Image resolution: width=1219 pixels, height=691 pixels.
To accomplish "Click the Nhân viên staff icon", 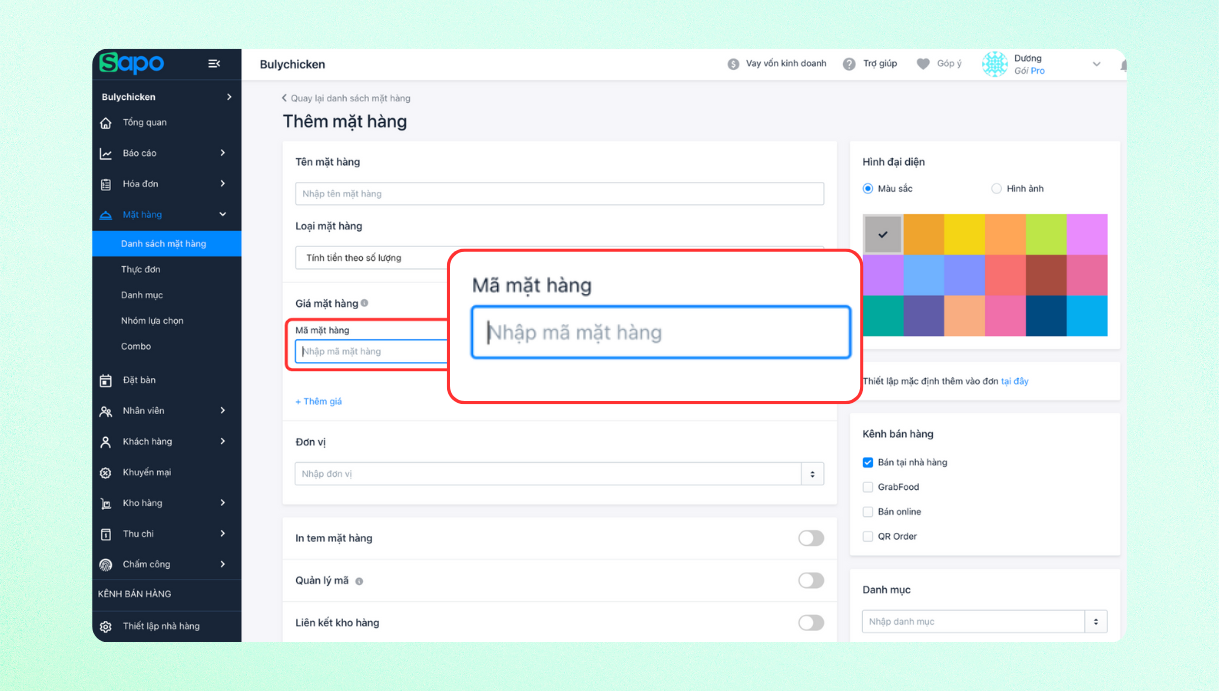I will [106, 411].
